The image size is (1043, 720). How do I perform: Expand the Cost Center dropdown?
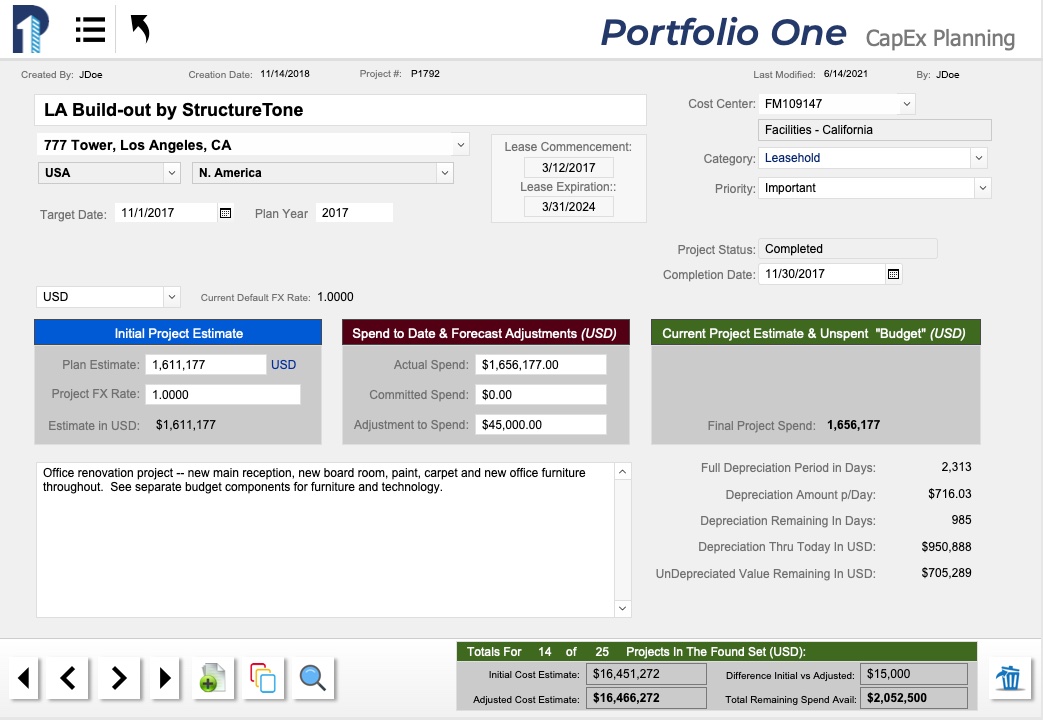pos(907,104)
